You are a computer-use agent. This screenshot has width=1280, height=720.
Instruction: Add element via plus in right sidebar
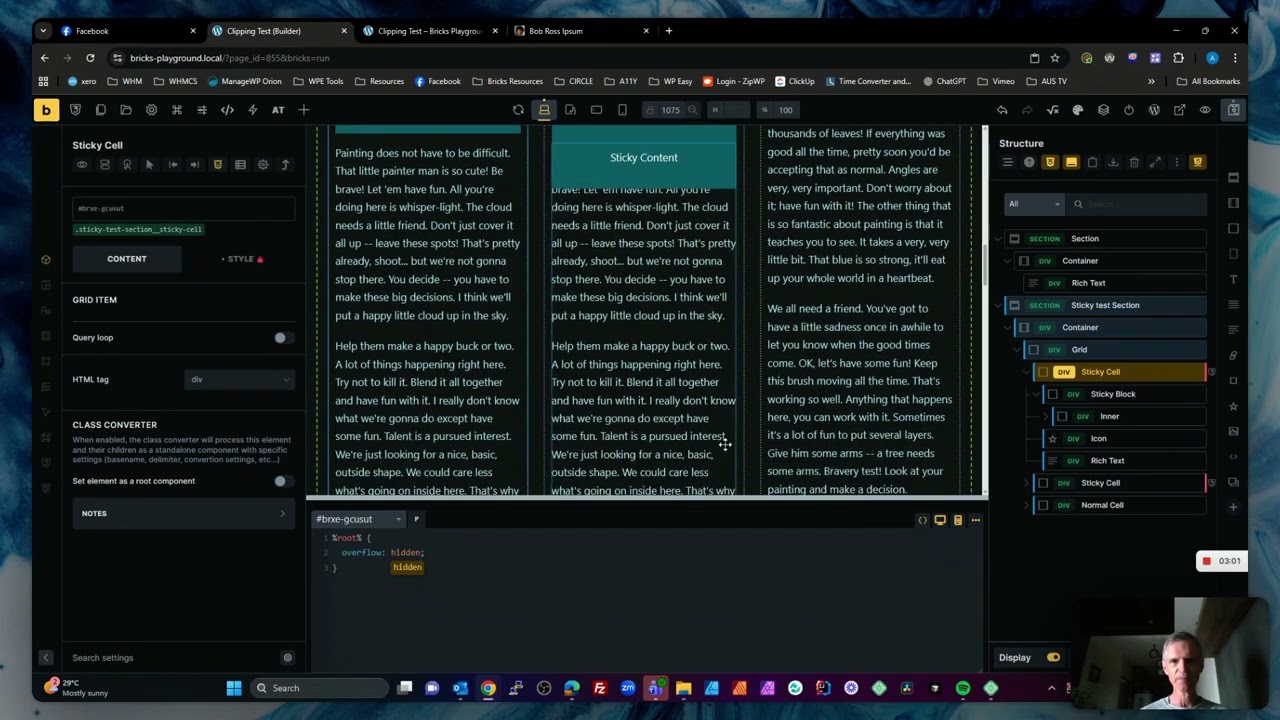[x=1233, y=507]
